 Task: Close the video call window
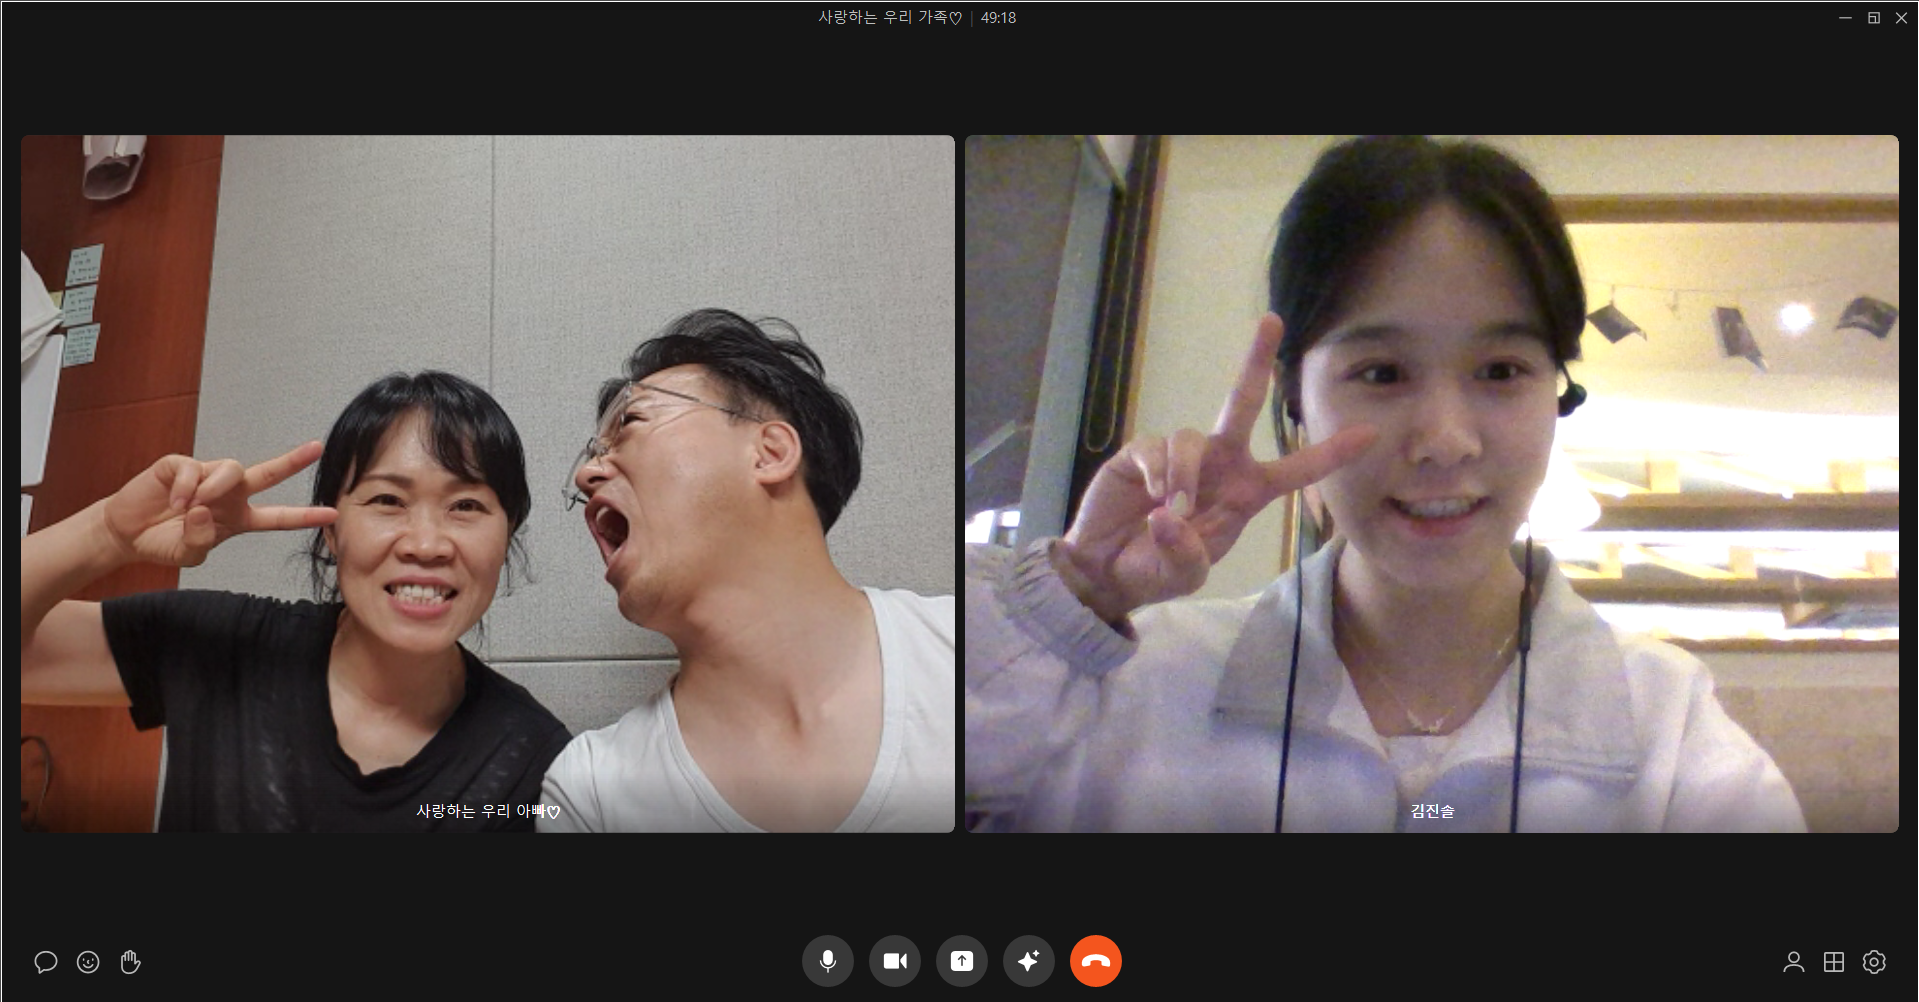(1901, 18)
